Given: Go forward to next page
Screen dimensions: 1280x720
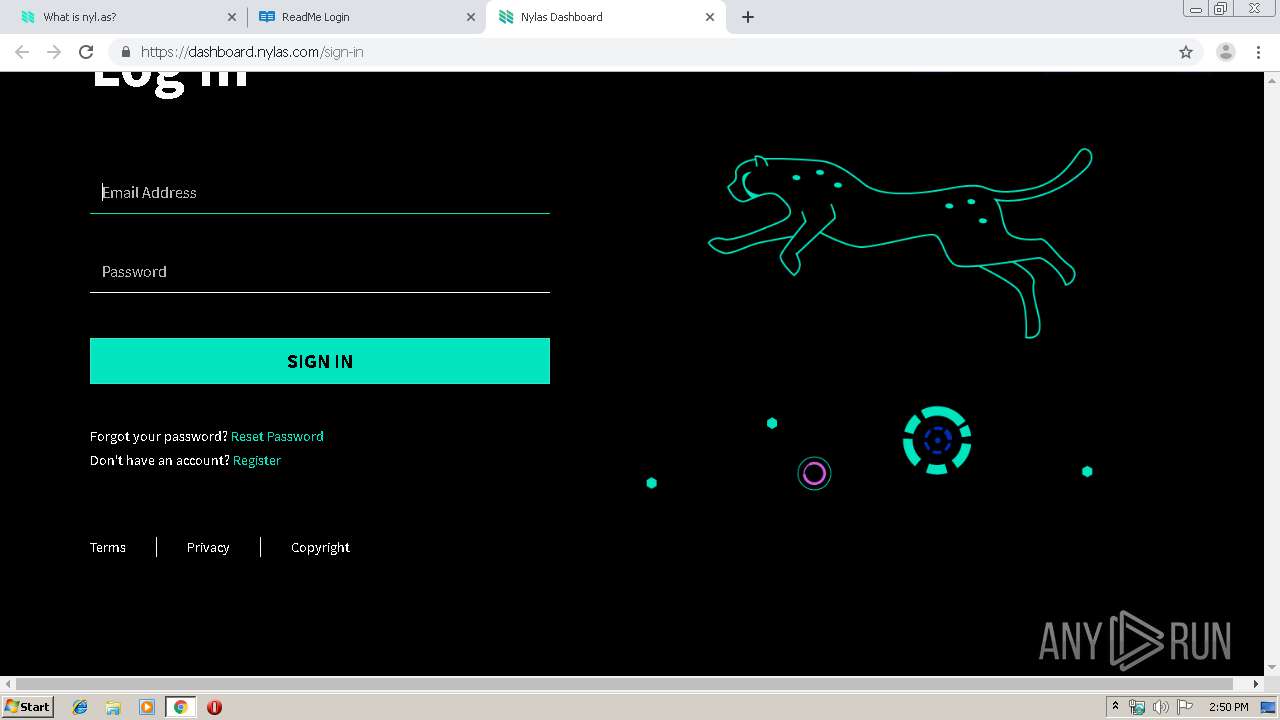Looking at the screenshot, I should pyautogui.click(x=54, y=52).
